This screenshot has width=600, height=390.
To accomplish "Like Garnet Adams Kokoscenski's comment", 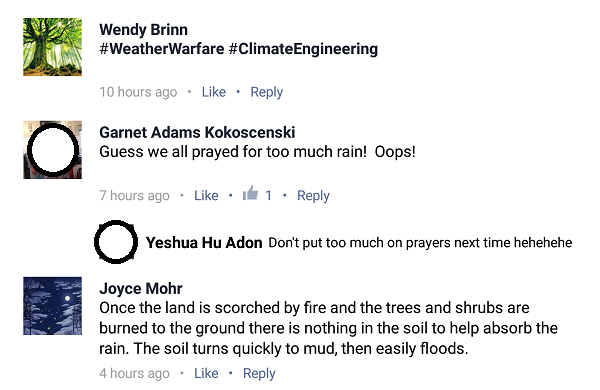I will (x=206, y=195).
